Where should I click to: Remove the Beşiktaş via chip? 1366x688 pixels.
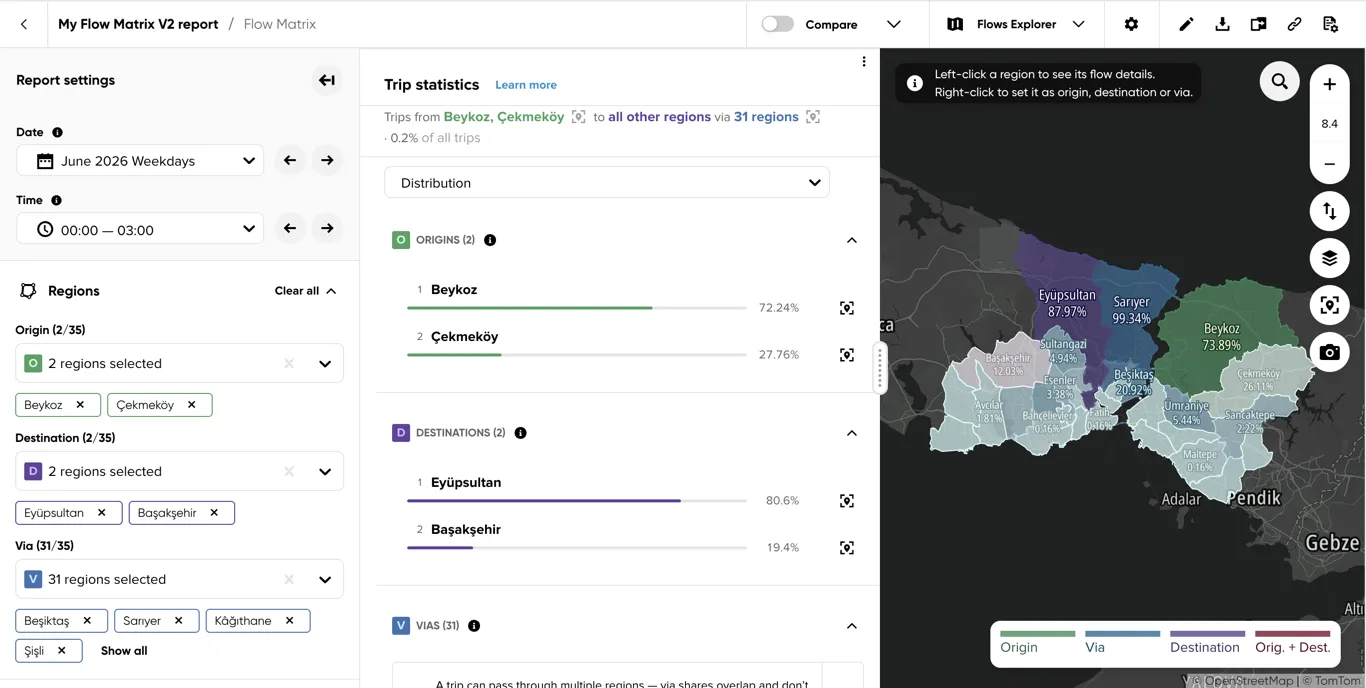[x=87, y=621]
